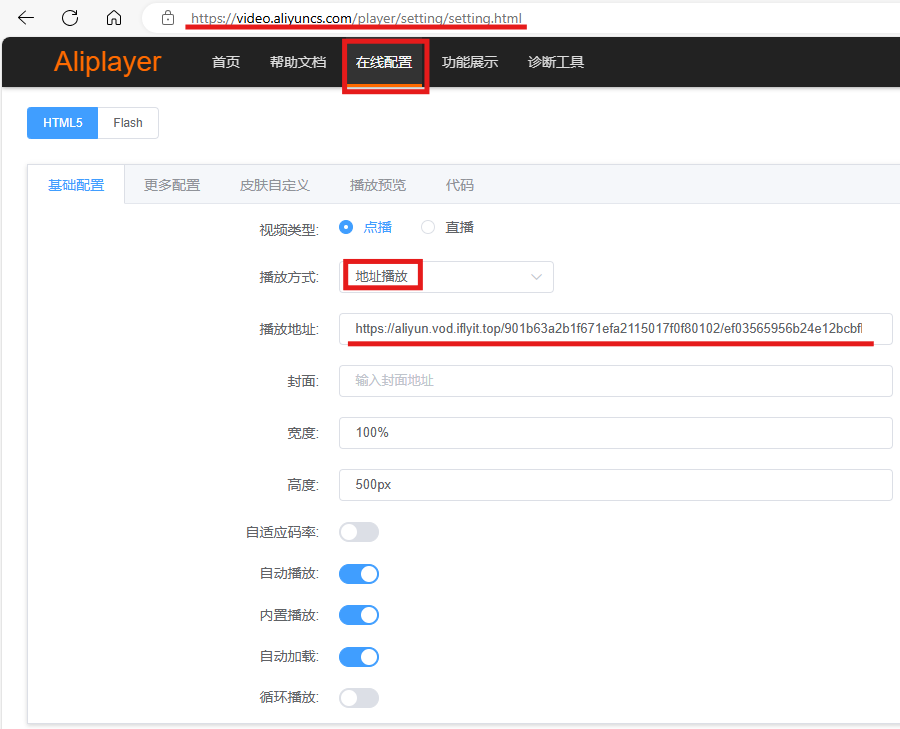Click the address bar URL
Image resolution: width=900 pixels, height=729 pixels.
(356, 18)
